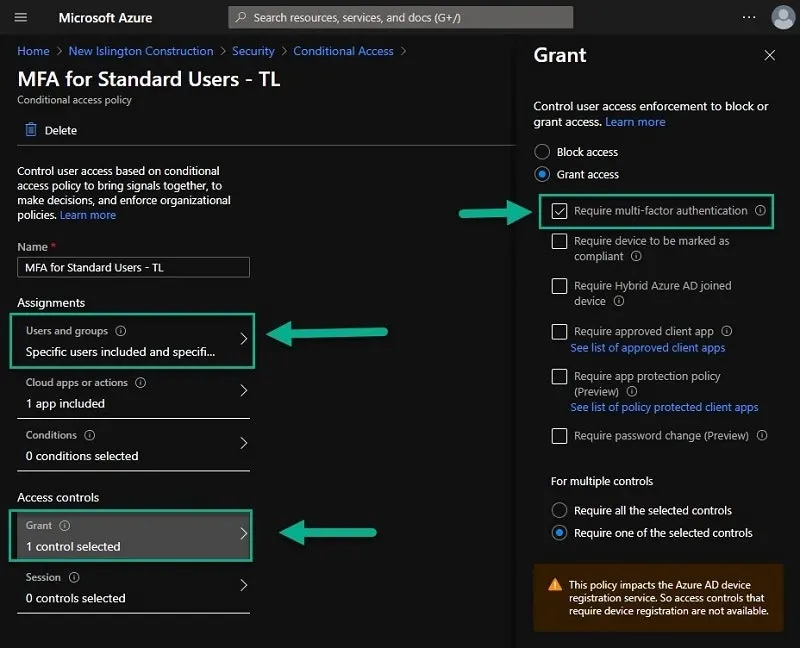This screenshot has width=800, height=648.
Task: Show info icon next to Session
Action: (74, 577)
